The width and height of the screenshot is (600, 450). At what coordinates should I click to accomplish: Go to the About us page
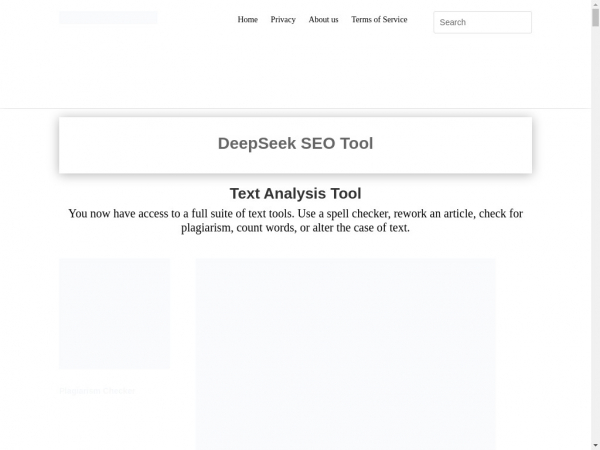[x=323, y=20]
